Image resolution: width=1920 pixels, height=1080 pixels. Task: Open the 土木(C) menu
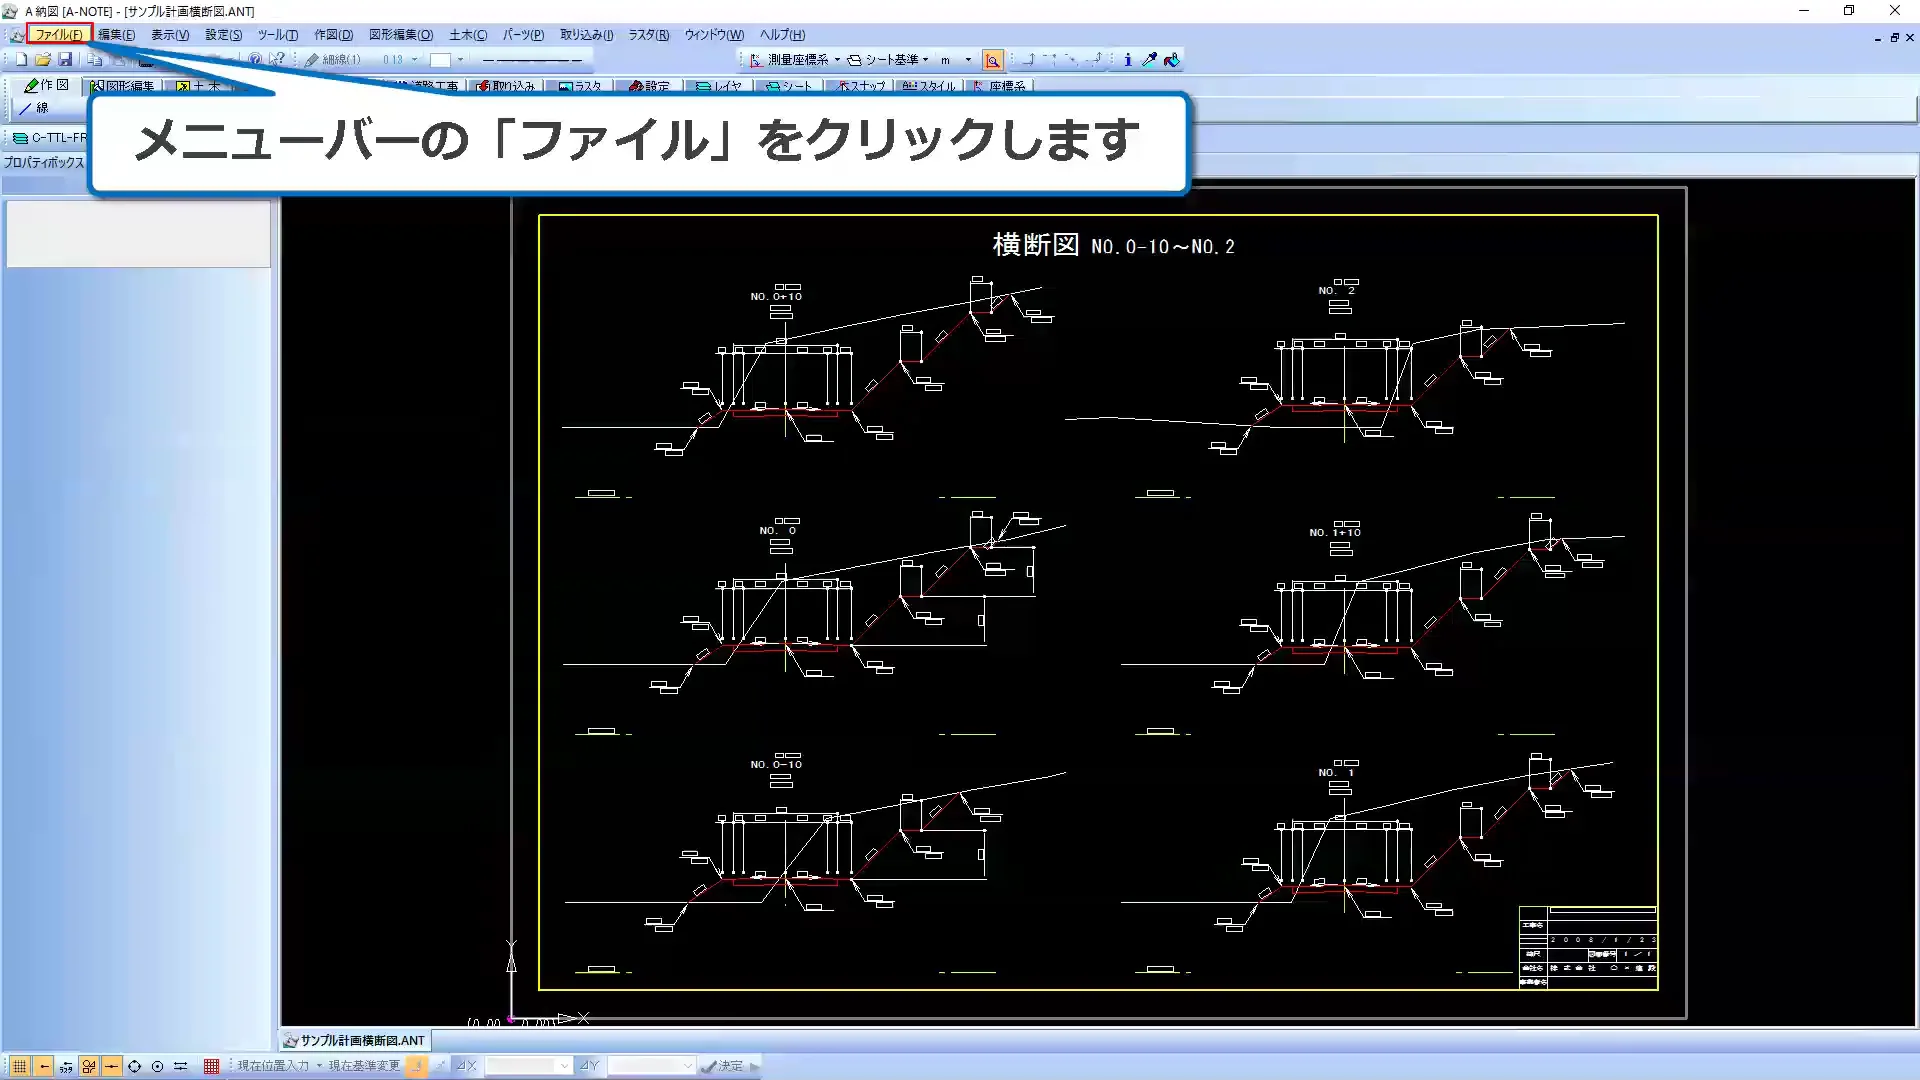467,34
